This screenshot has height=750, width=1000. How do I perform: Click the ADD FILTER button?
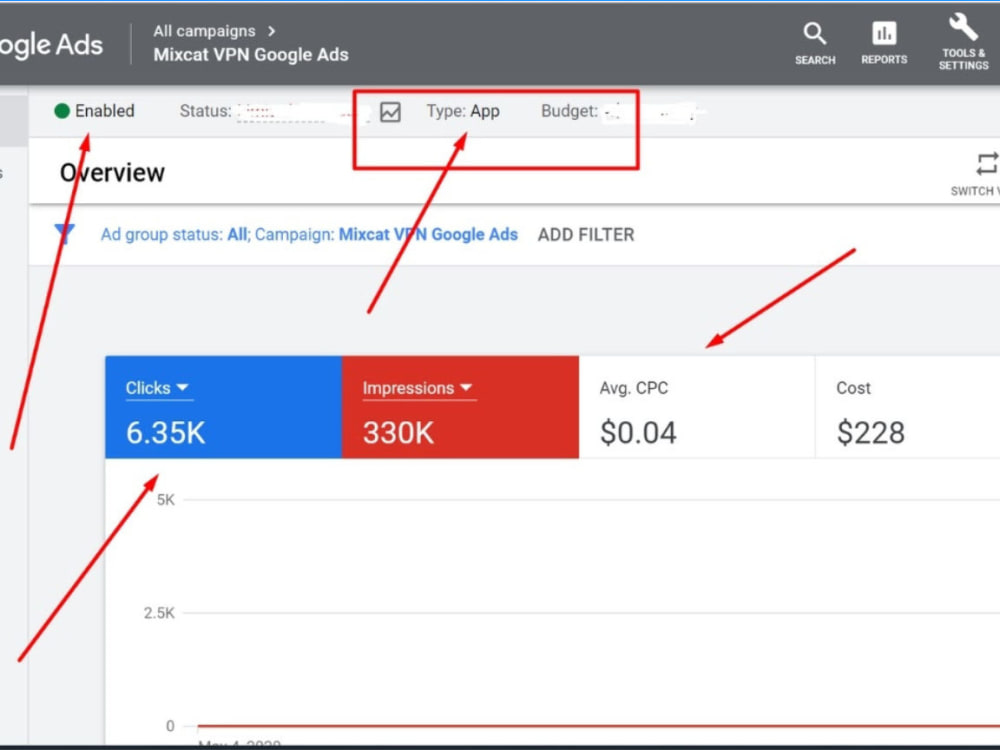click(x=585, y=235)
